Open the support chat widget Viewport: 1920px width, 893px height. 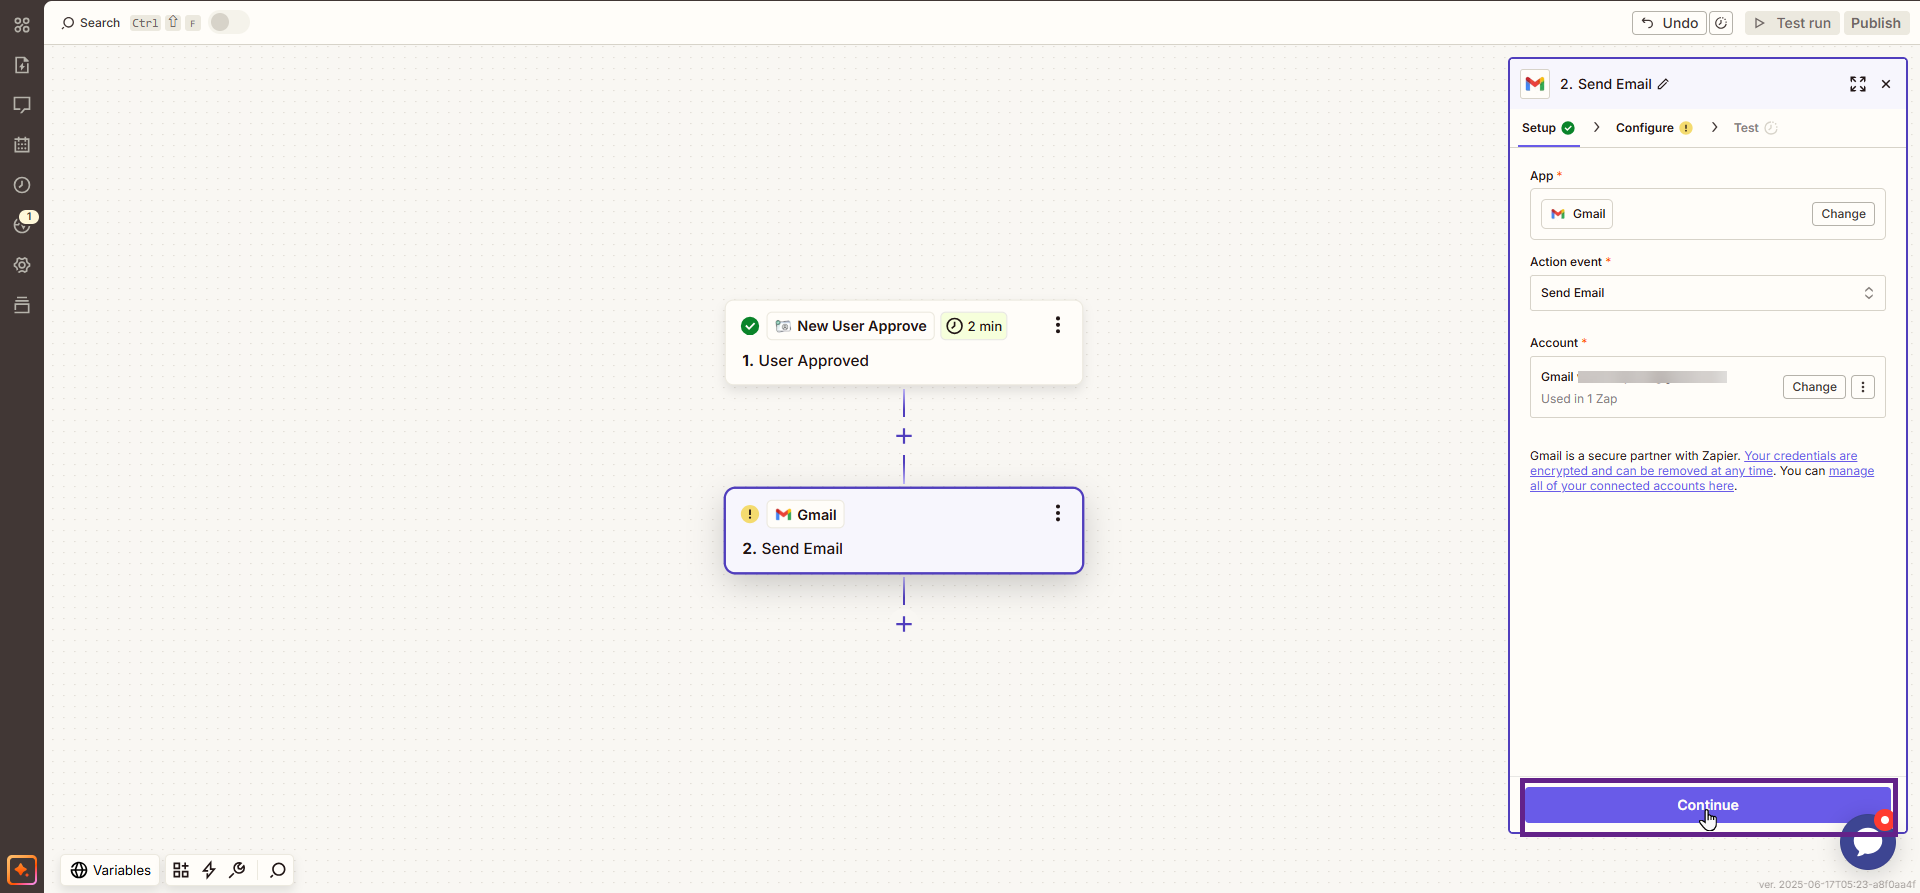coord(1866,843)
